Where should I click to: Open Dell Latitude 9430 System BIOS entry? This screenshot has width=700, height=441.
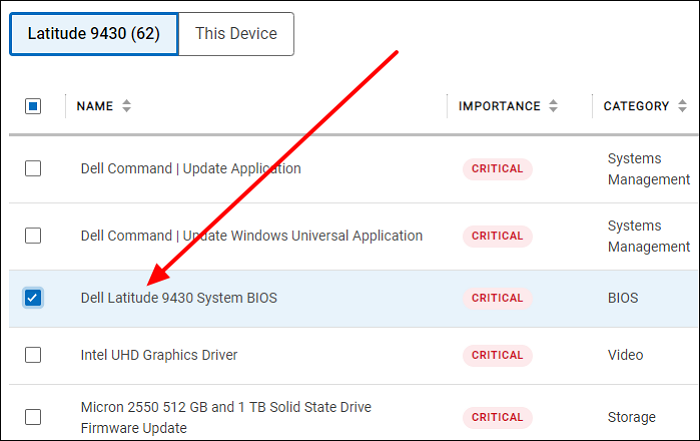click(179, 298)
